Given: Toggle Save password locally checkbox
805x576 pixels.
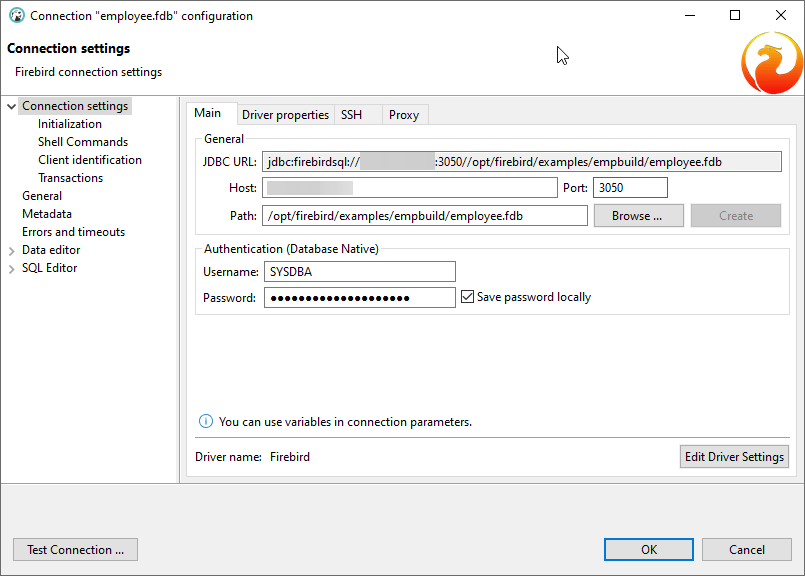Looking at the screenshot, I should 467,297.
